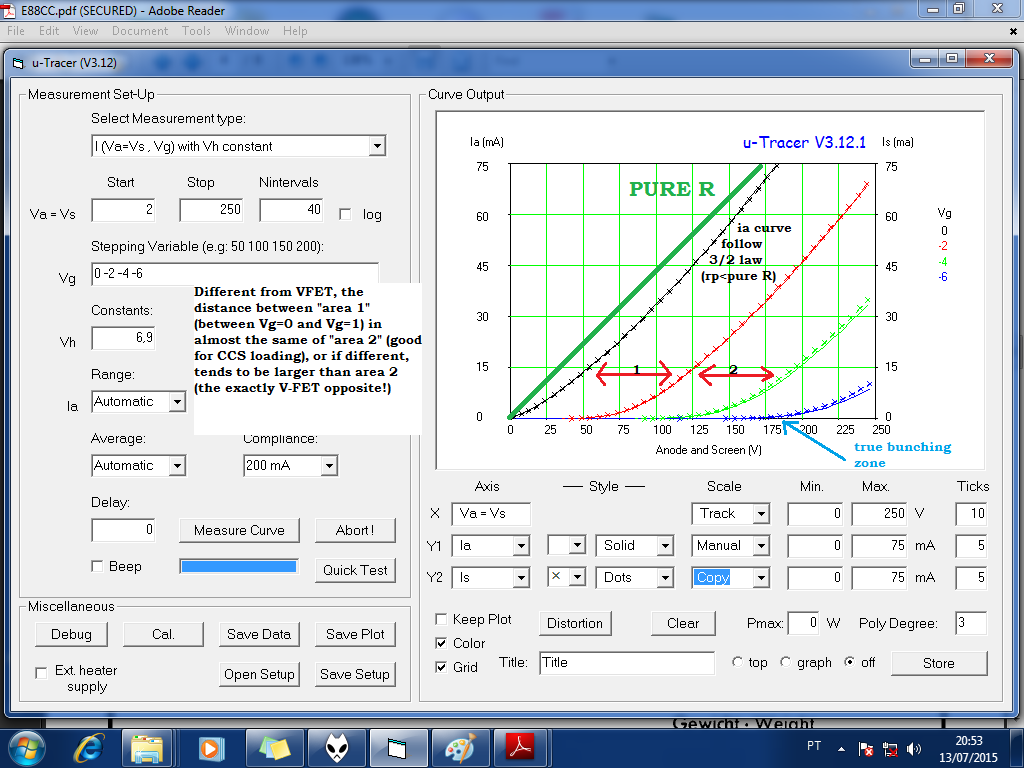Open X scale Track dropdown
This screenshot has width=1024, height=768.
tap(761, 514)
